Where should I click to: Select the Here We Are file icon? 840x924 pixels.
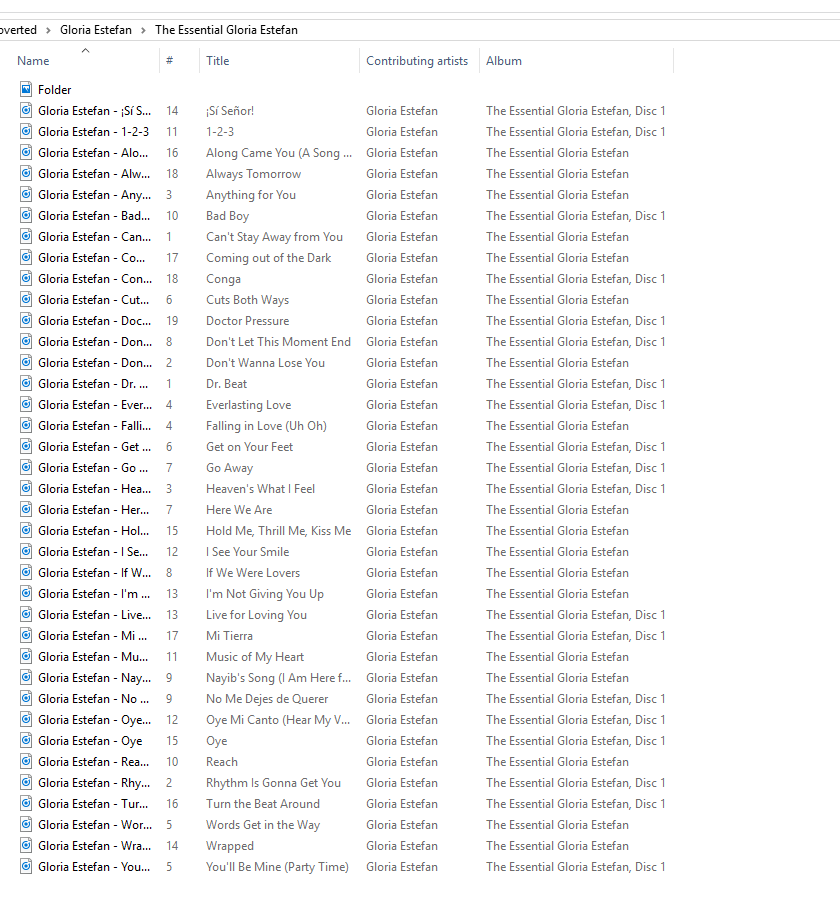click(x=26, y=510)
